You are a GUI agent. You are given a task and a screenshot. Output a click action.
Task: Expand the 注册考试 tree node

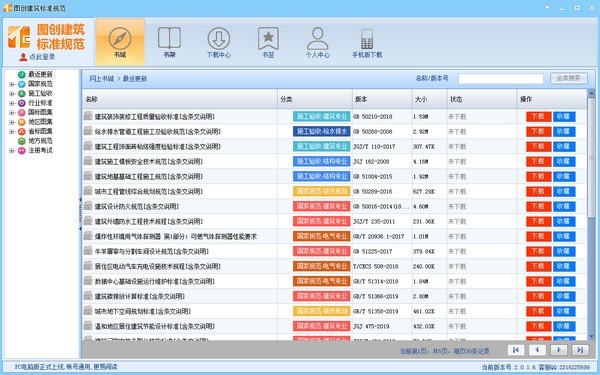pos(12,151)
